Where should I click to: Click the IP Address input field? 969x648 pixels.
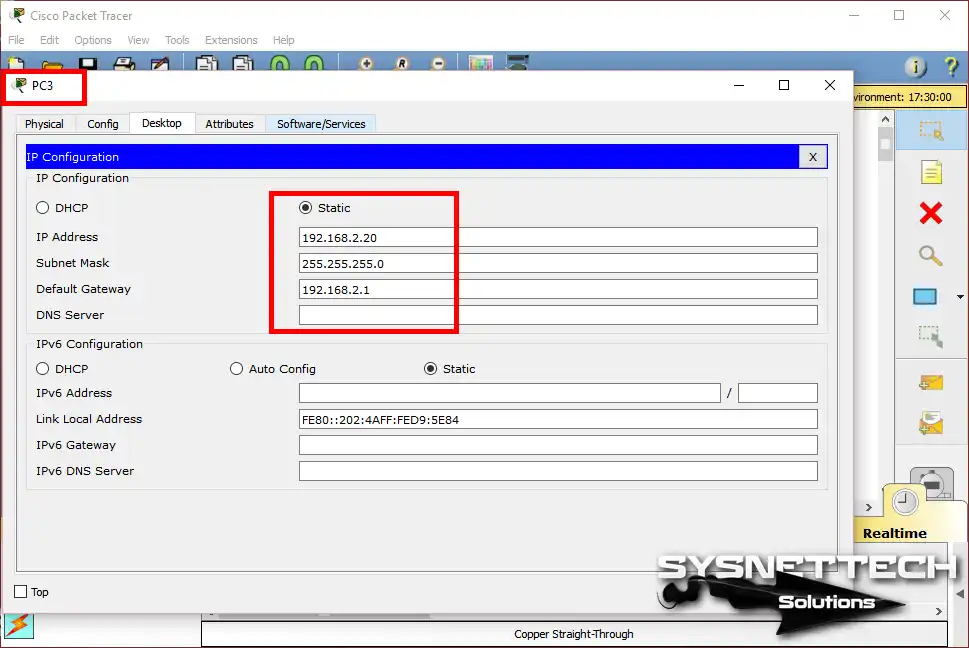pos(558,237)
